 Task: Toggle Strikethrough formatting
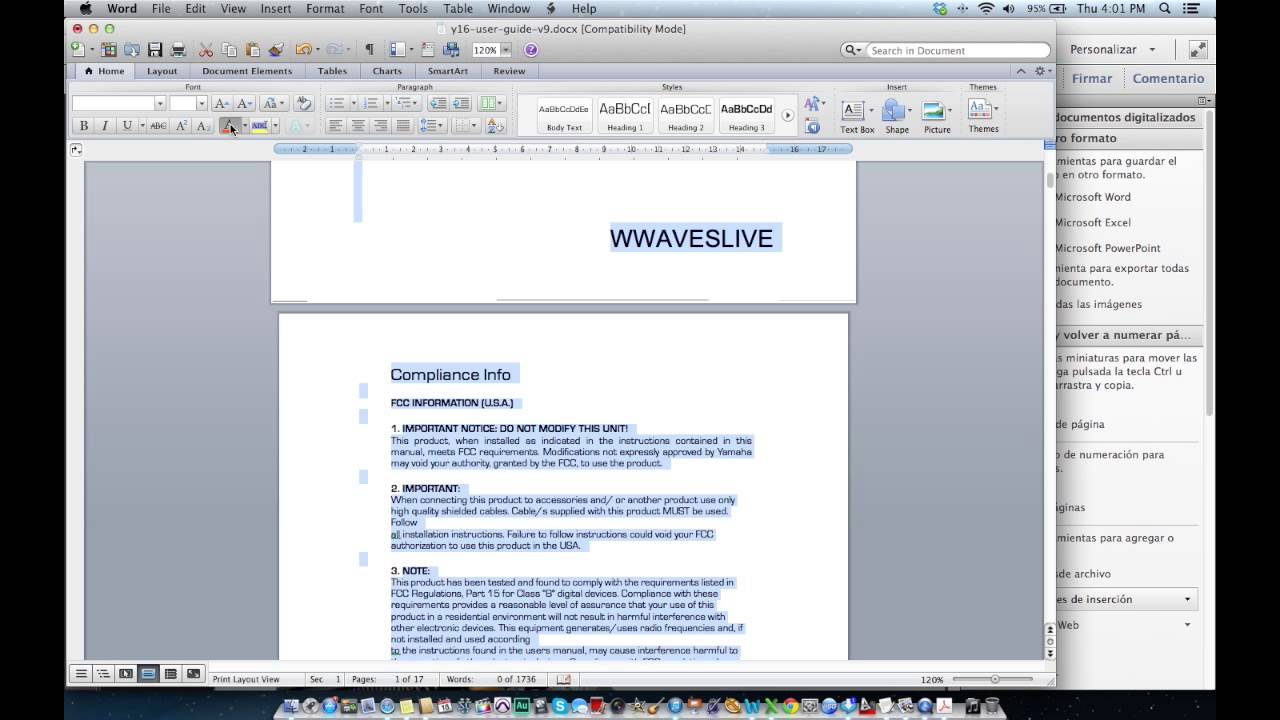(158, 126)
